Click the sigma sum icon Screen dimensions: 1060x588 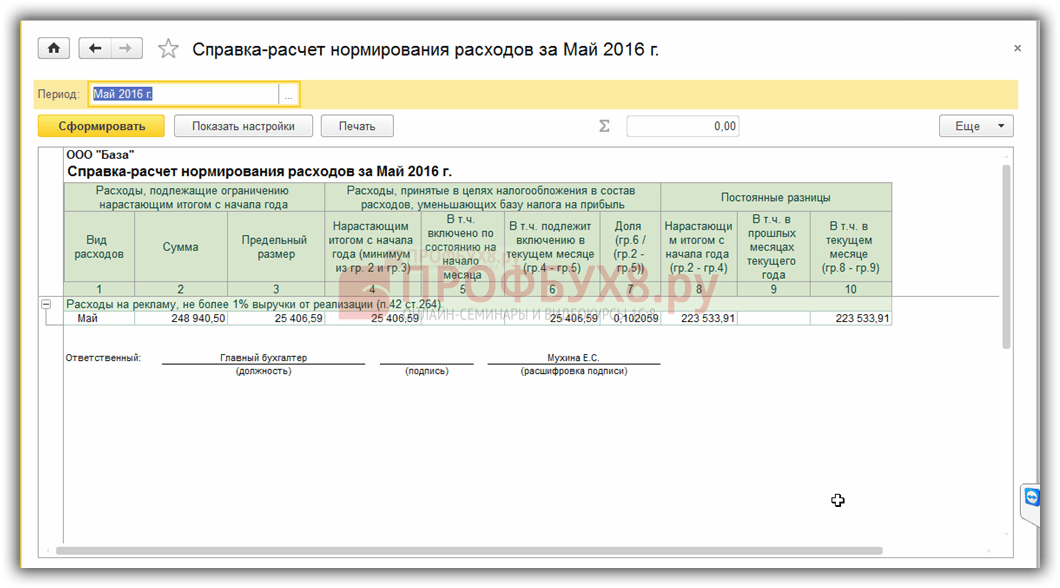pyautogui.click(x=604, y=127)
